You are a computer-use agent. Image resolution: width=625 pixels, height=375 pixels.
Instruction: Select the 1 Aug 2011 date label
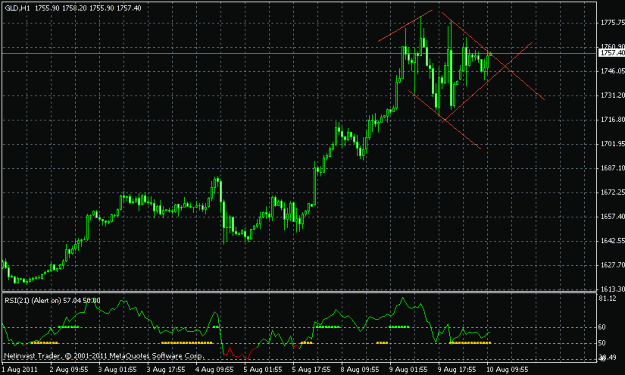tap(20, 369)
